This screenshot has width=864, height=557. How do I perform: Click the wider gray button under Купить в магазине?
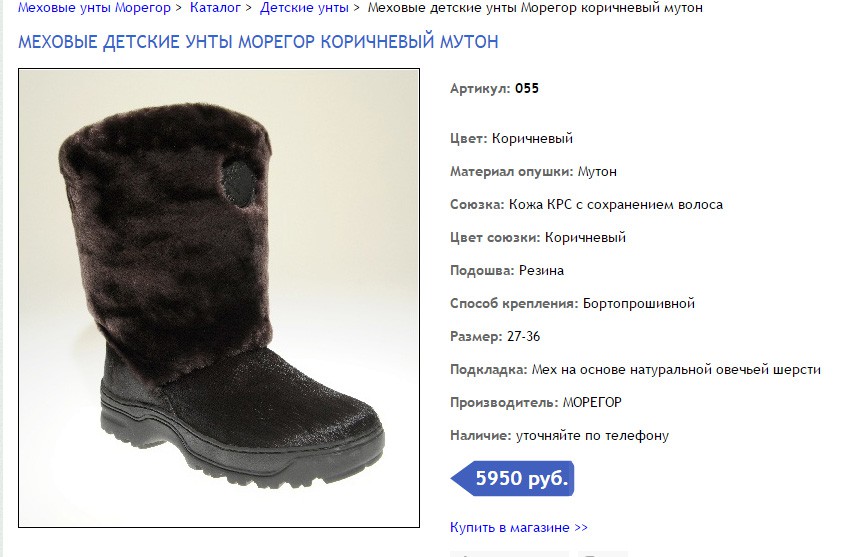point(509,554)
